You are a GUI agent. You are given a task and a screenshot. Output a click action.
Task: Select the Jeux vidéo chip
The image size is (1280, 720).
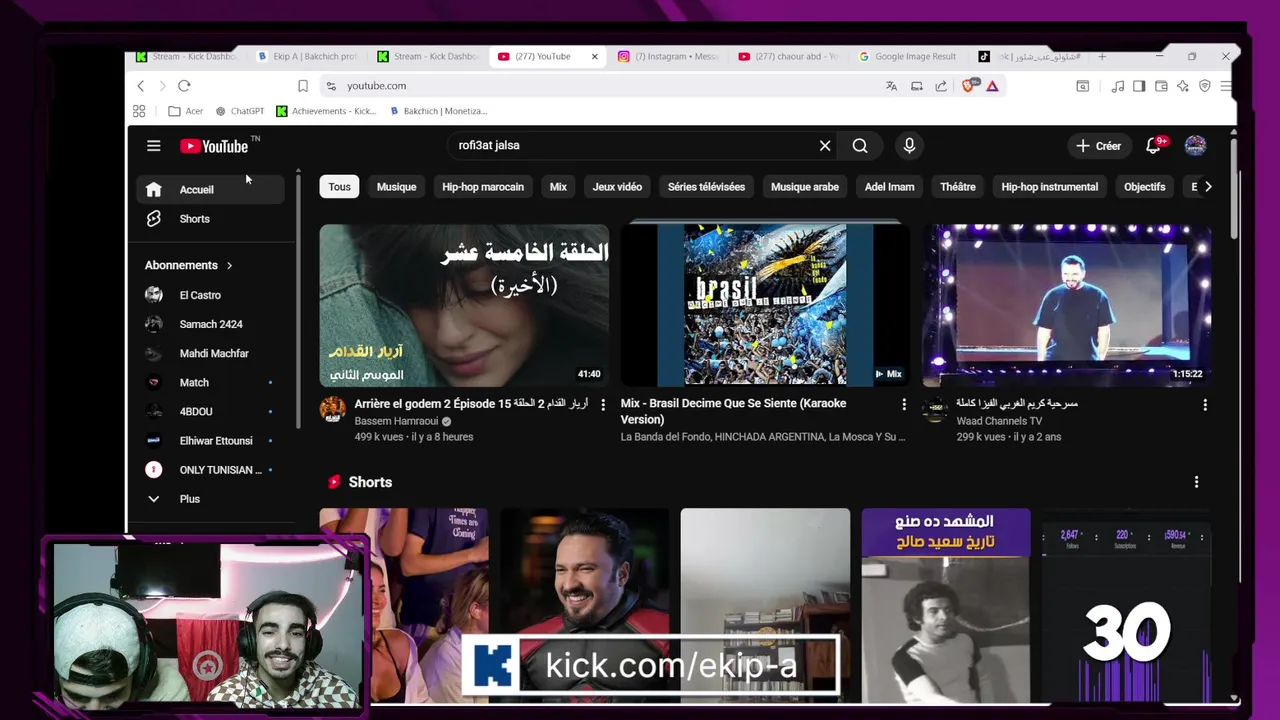617,187
